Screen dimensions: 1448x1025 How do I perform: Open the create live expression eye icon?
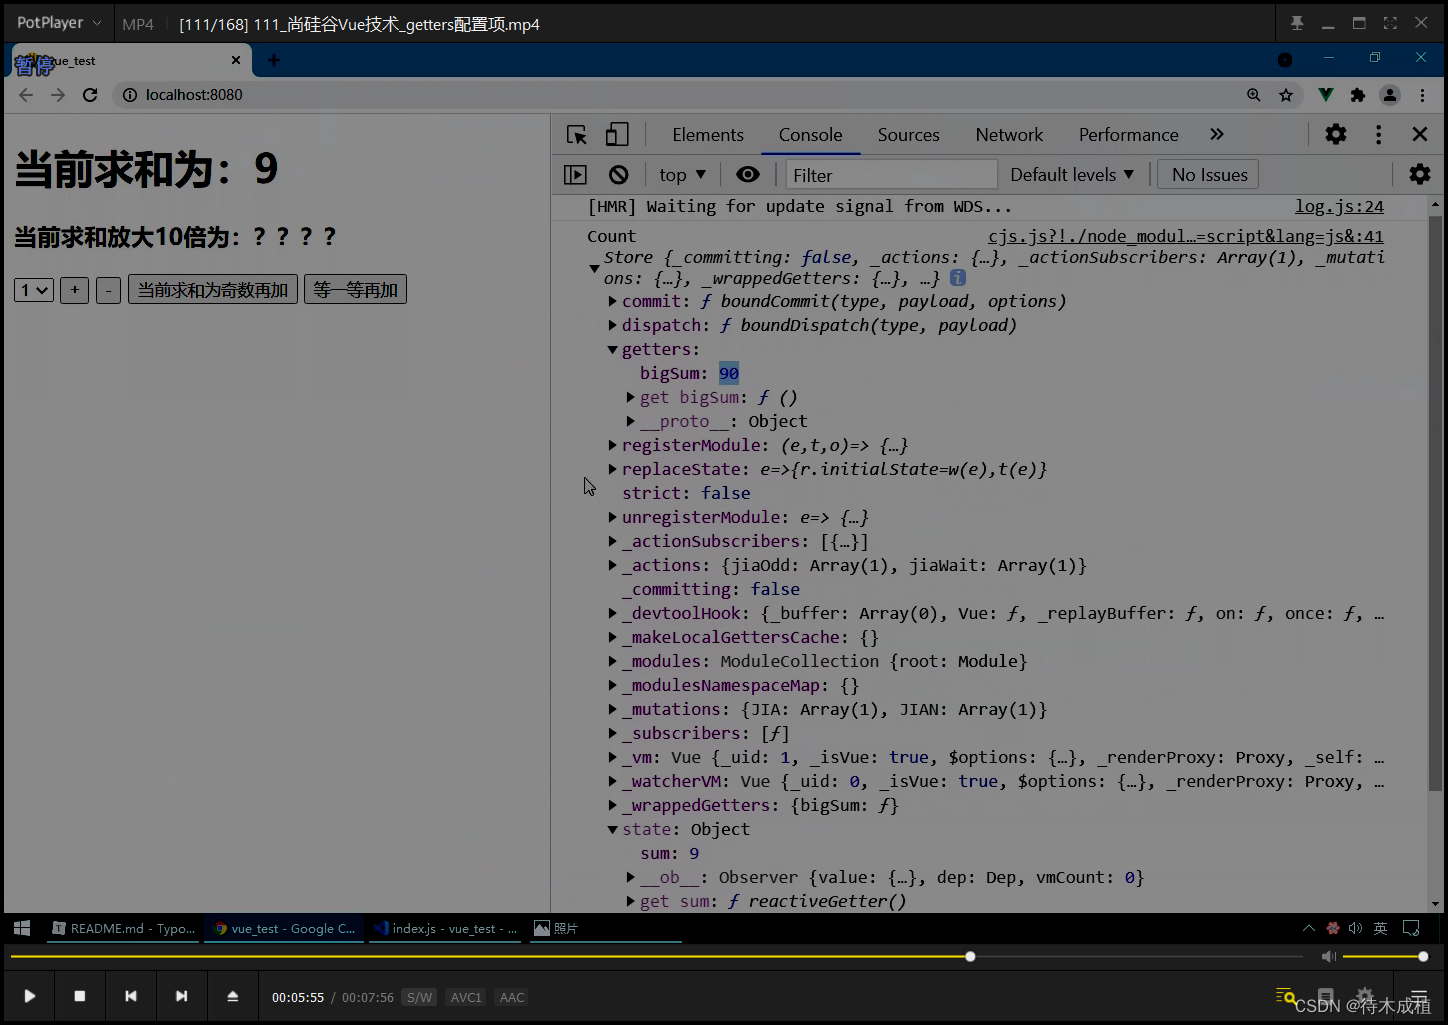(x=747, y=174)
